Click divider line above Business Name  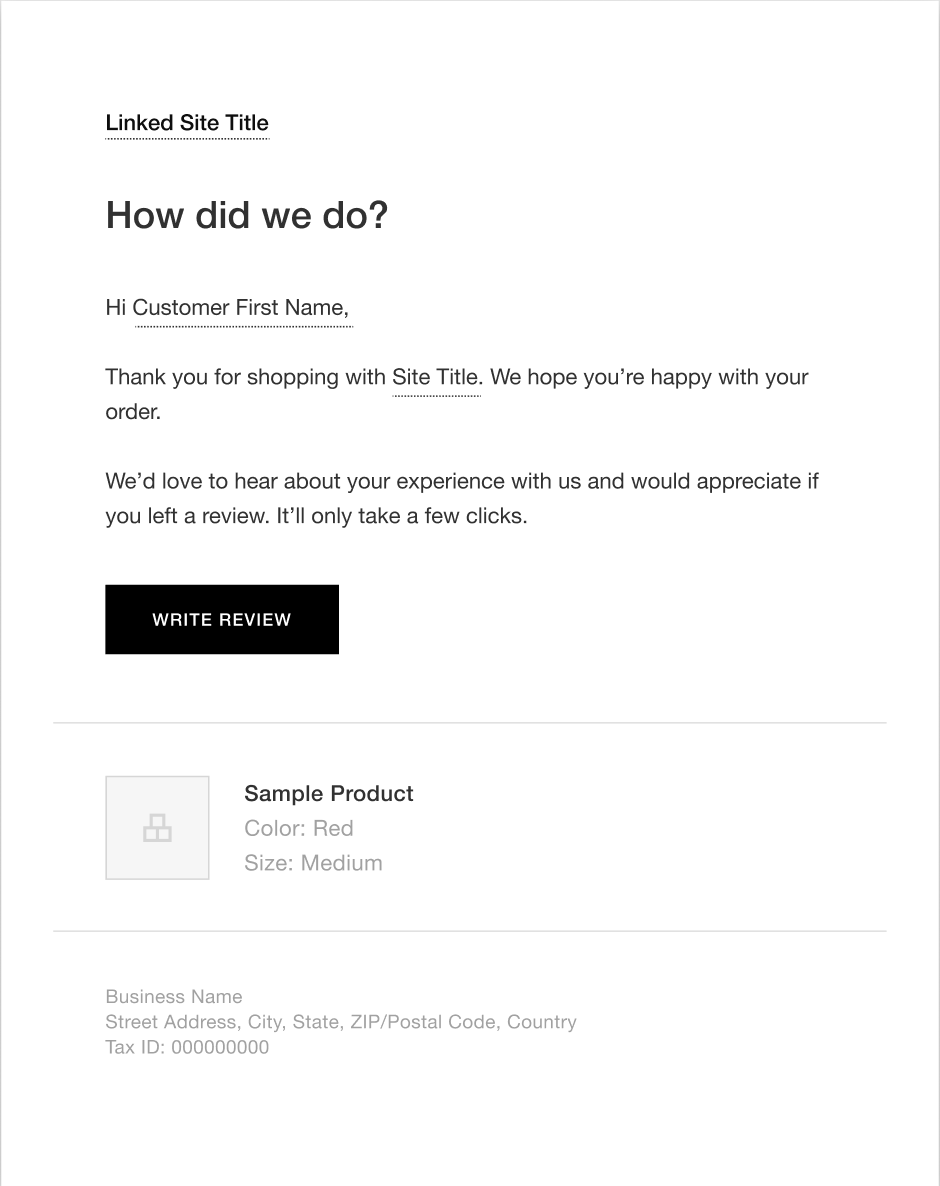(470, 931)
